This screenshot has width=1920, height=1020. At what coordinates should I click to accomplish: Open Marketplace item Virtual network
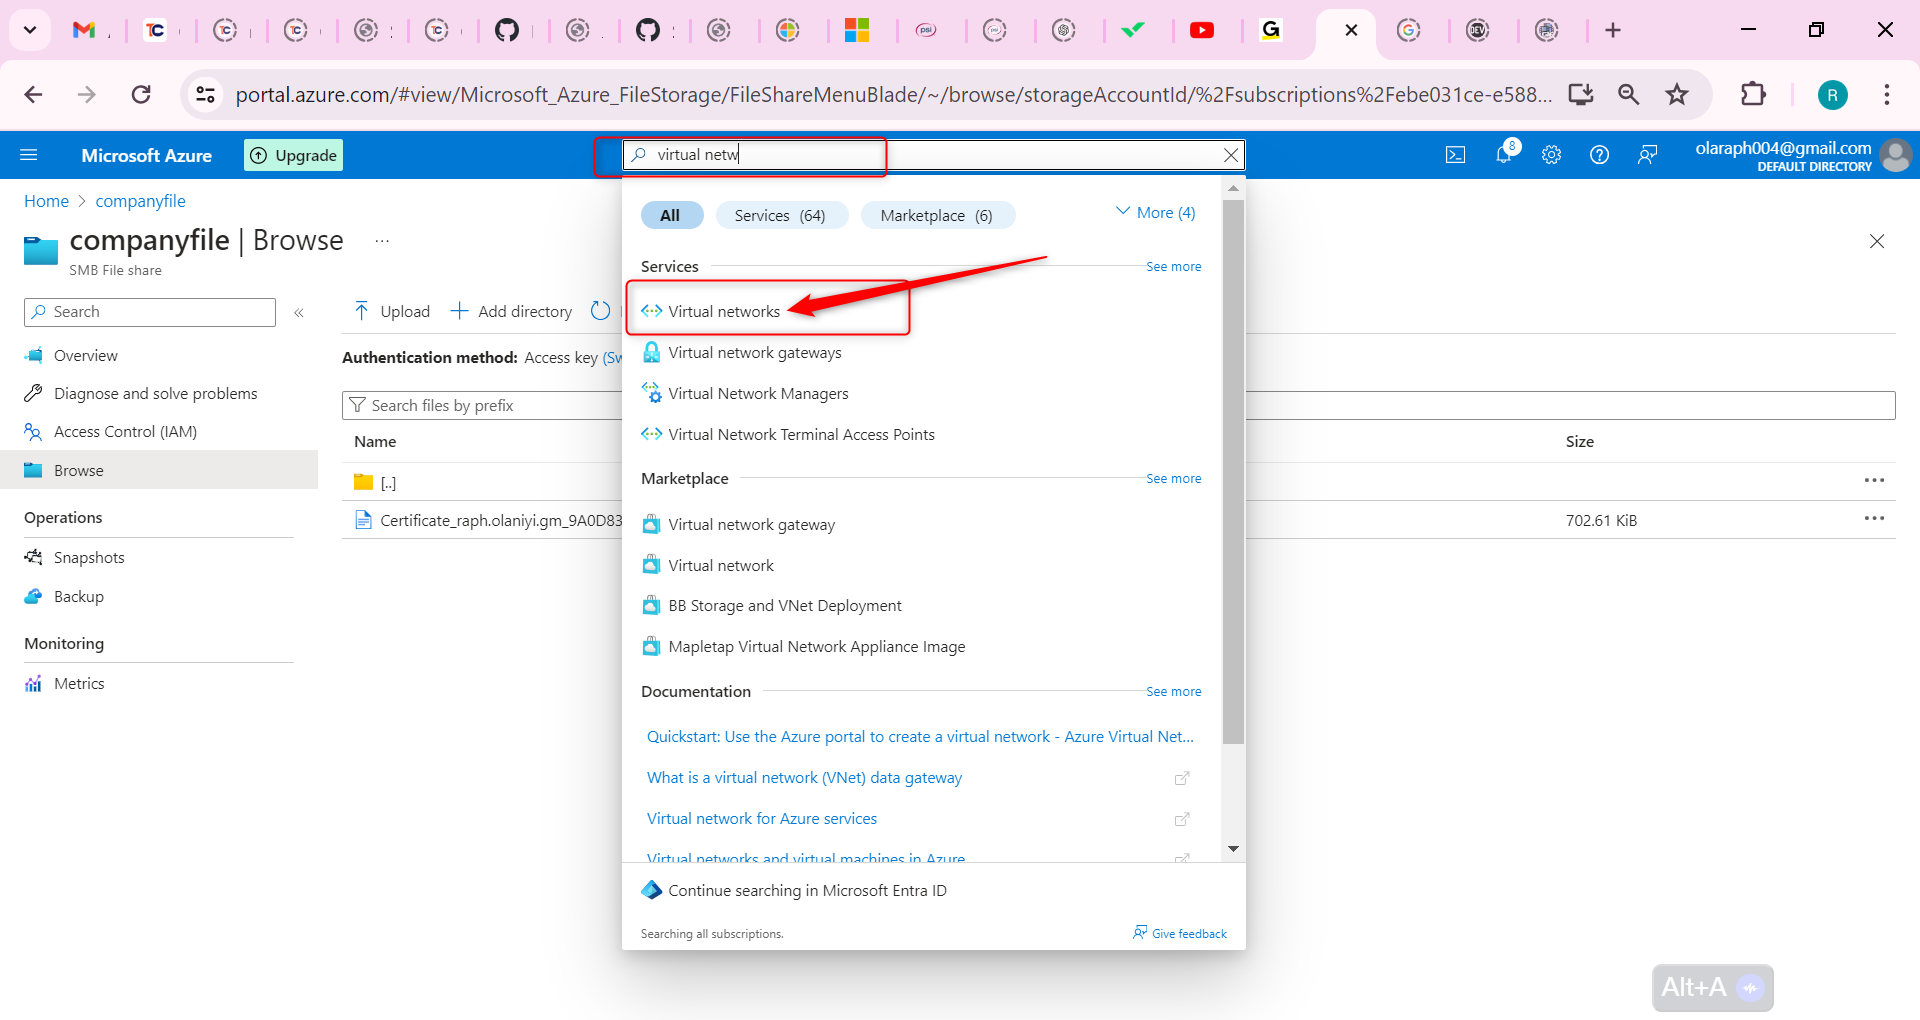click(721, 565)
